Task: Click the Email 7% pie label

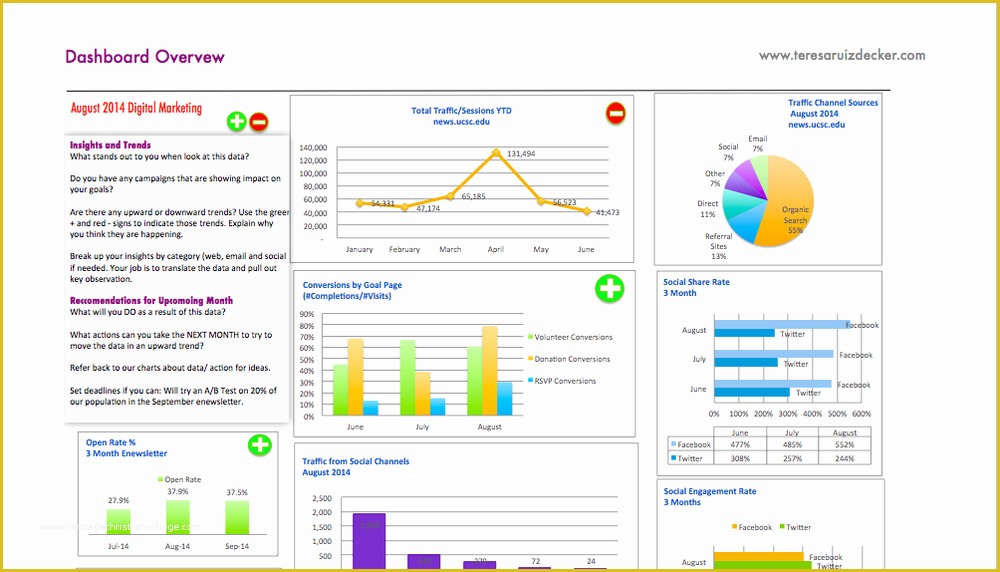Action: point(758,143)
